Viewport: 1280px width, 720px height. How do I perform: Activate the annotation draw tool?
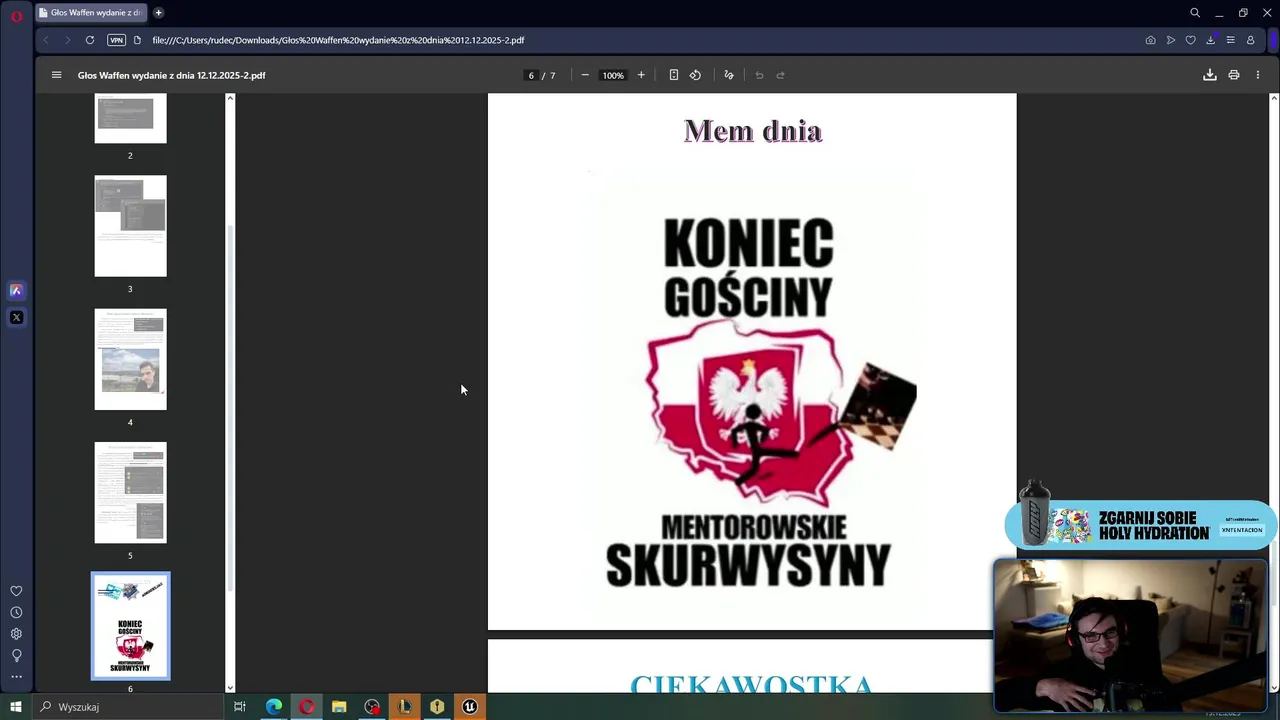click(x=729, y=75)
